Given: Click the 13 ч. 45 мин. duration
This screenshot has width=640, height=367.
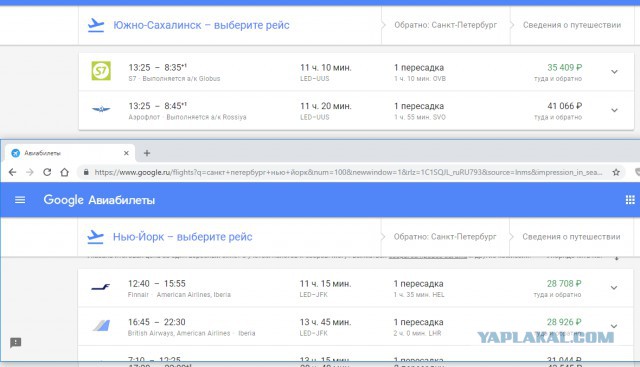Looking at the screenshot, I should pyautogui.click(x=325, y=322).
